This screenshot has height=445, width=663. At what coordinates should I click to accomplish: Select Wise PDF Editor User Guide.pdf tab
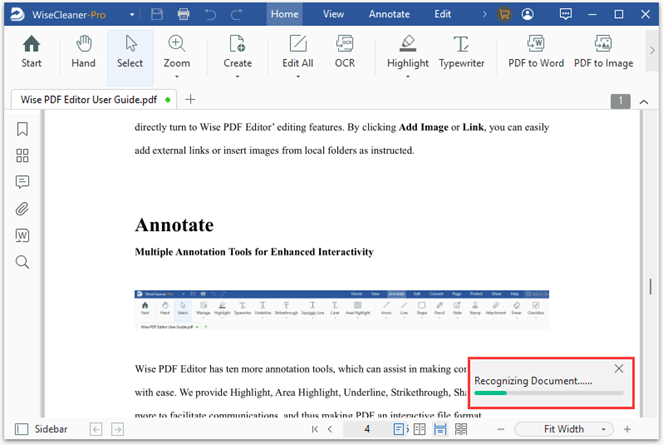coord(94,100)
